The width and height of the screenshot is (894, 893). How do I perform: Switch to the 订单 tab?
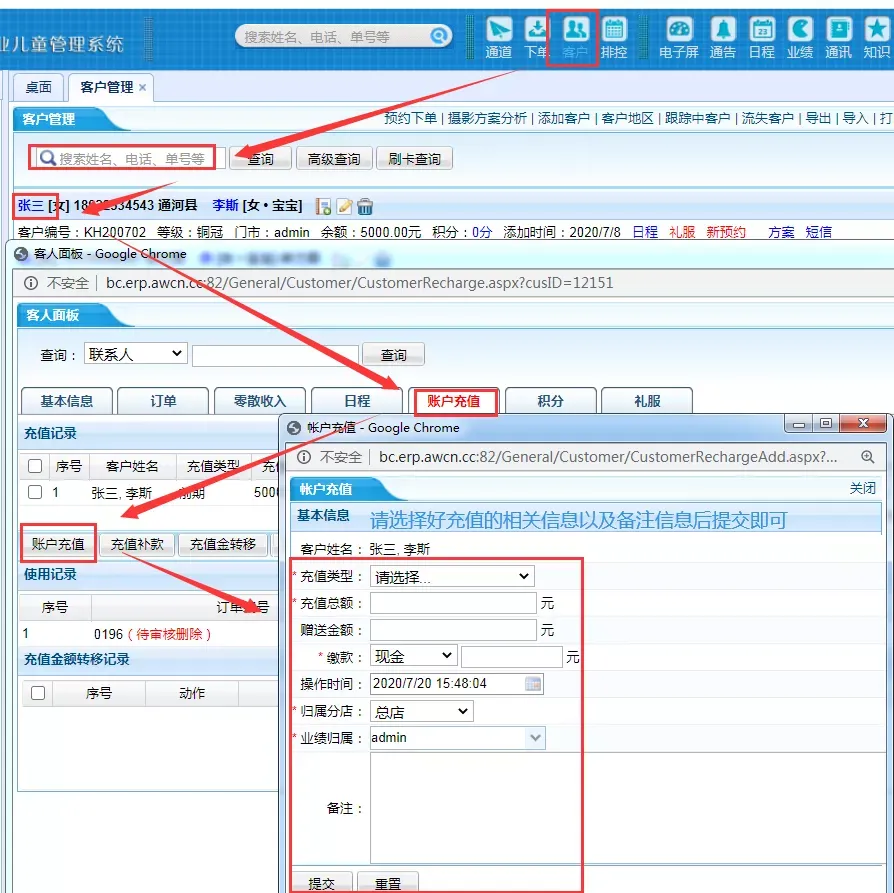[x=163, y=401]
